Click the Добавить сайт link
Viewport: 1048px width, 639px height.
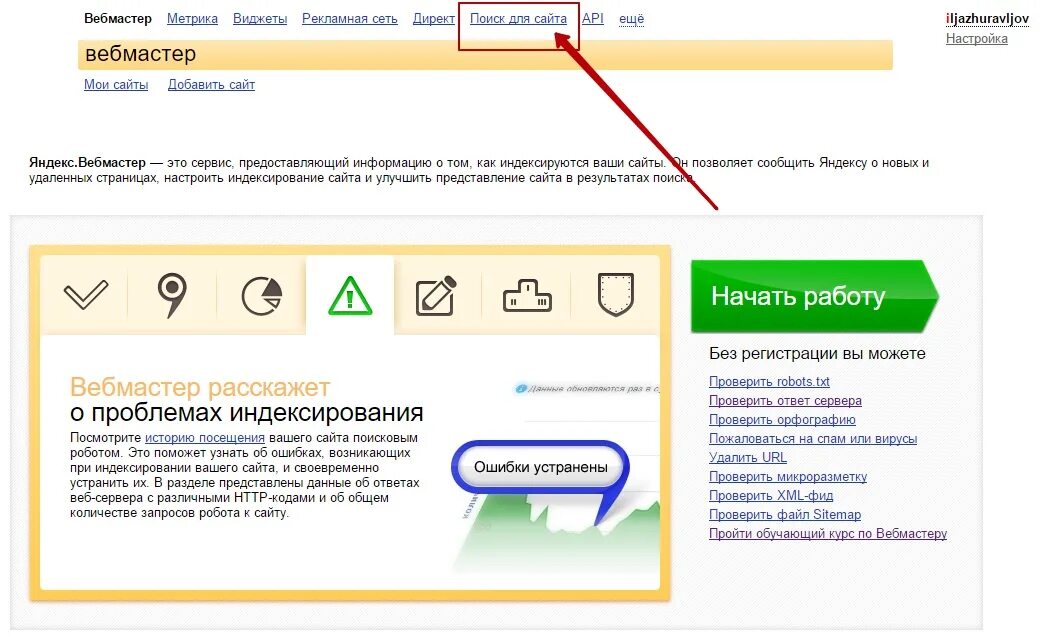click(x=211, y=85)
